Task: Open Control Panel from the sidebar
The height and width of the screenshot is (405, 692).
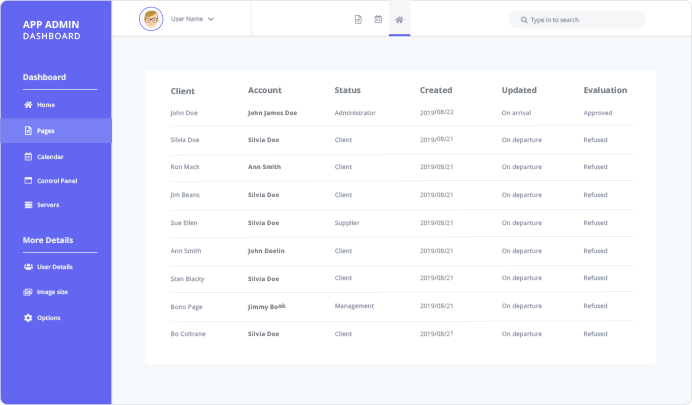Action: [56, 181]
